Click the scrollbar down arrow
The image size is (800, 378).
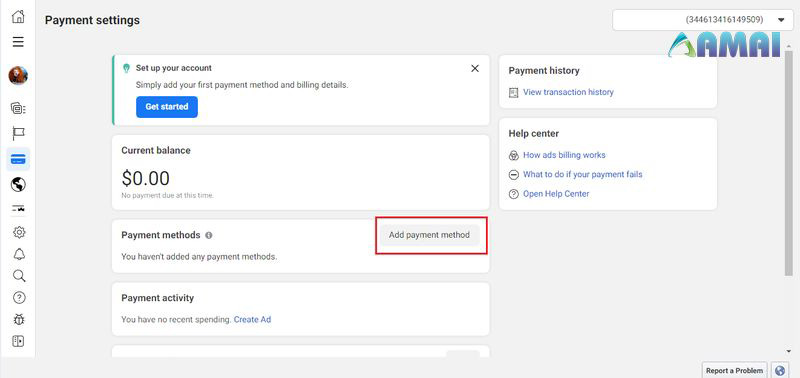click(789, 351)
